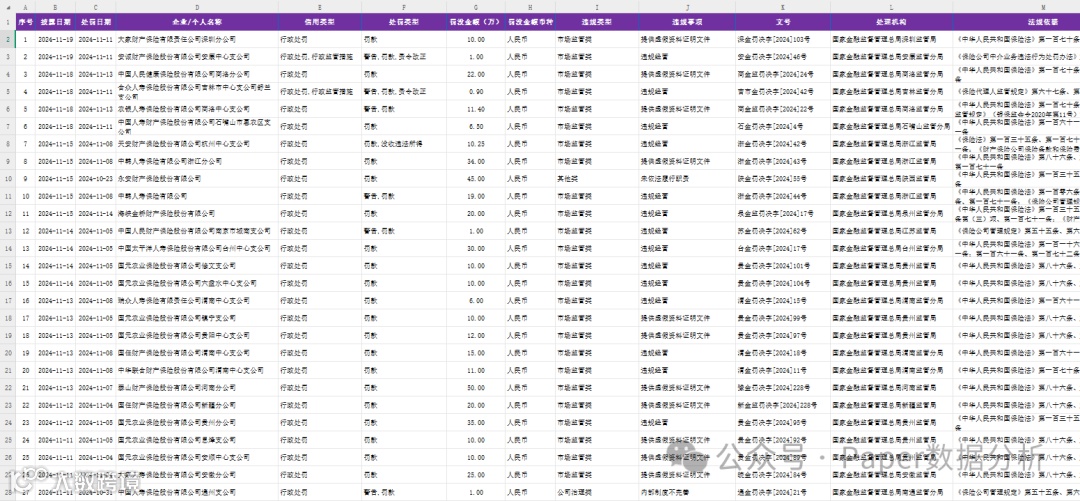Select the amount cell 15.00

coord(476,353)
